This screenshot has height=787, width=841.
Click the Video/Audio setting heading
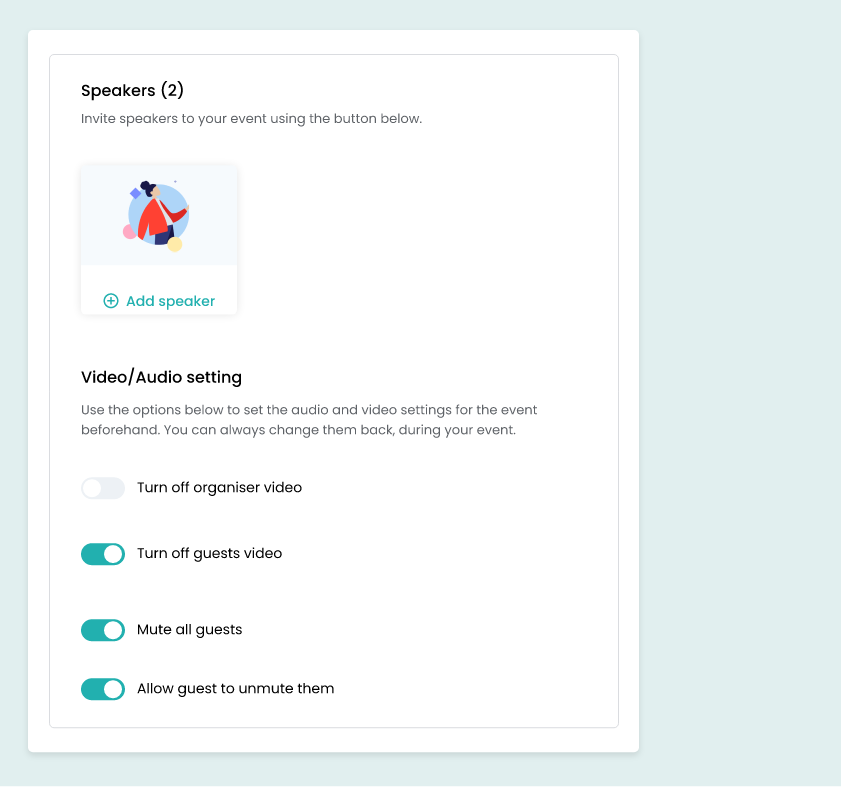point(161,377)
